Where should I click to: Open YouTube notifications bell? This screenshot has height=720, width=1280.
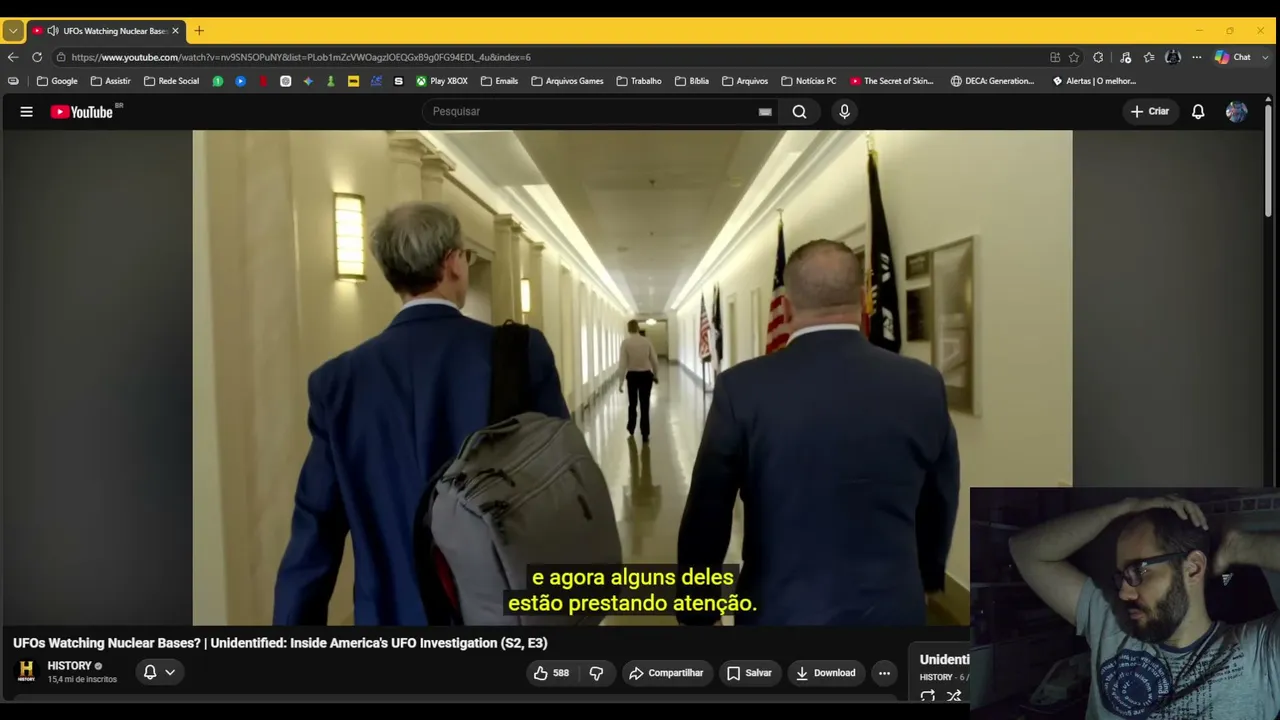[1198, 112]
